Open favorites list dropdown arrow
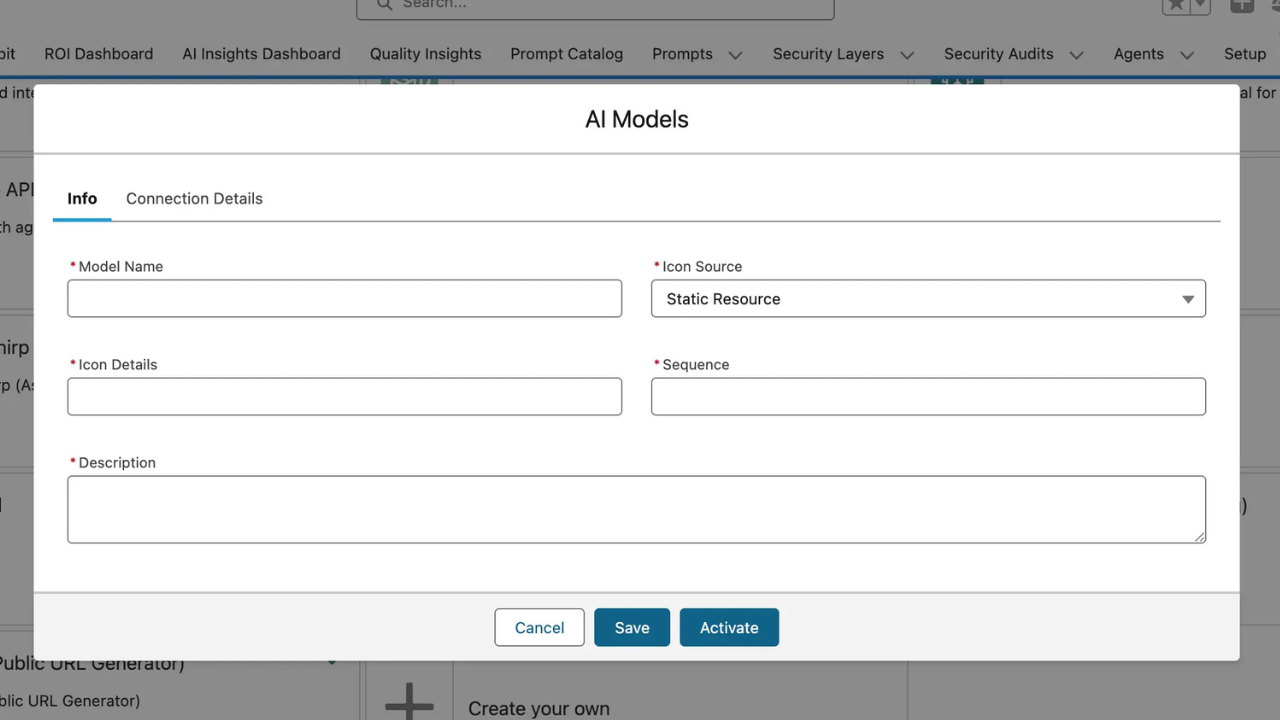 (x=1201, y=6)
